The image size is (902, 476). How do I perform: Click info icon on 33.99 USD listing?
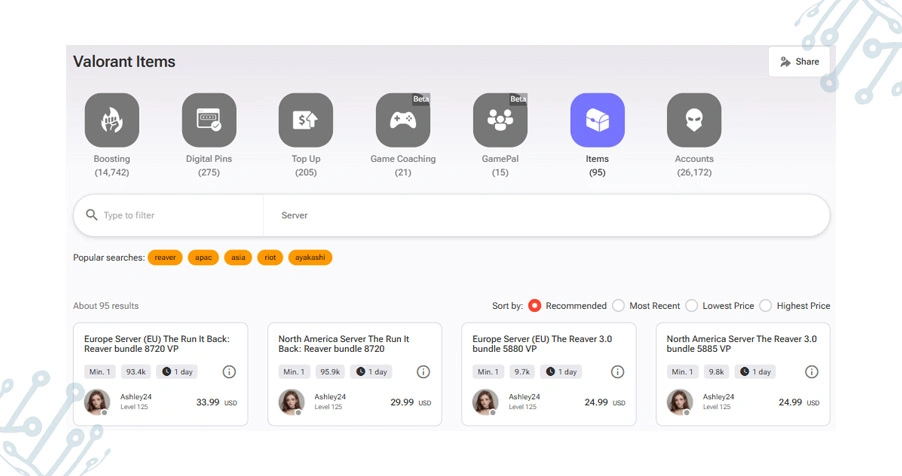click(x=229, y=372)
